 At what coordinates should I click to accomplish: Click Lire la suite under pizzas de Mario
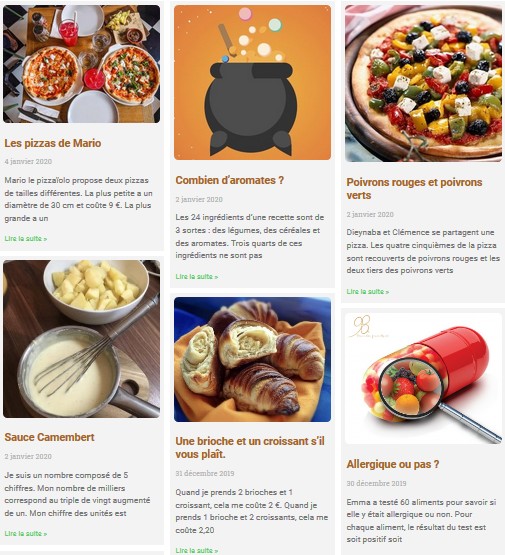tap(25, 239)
